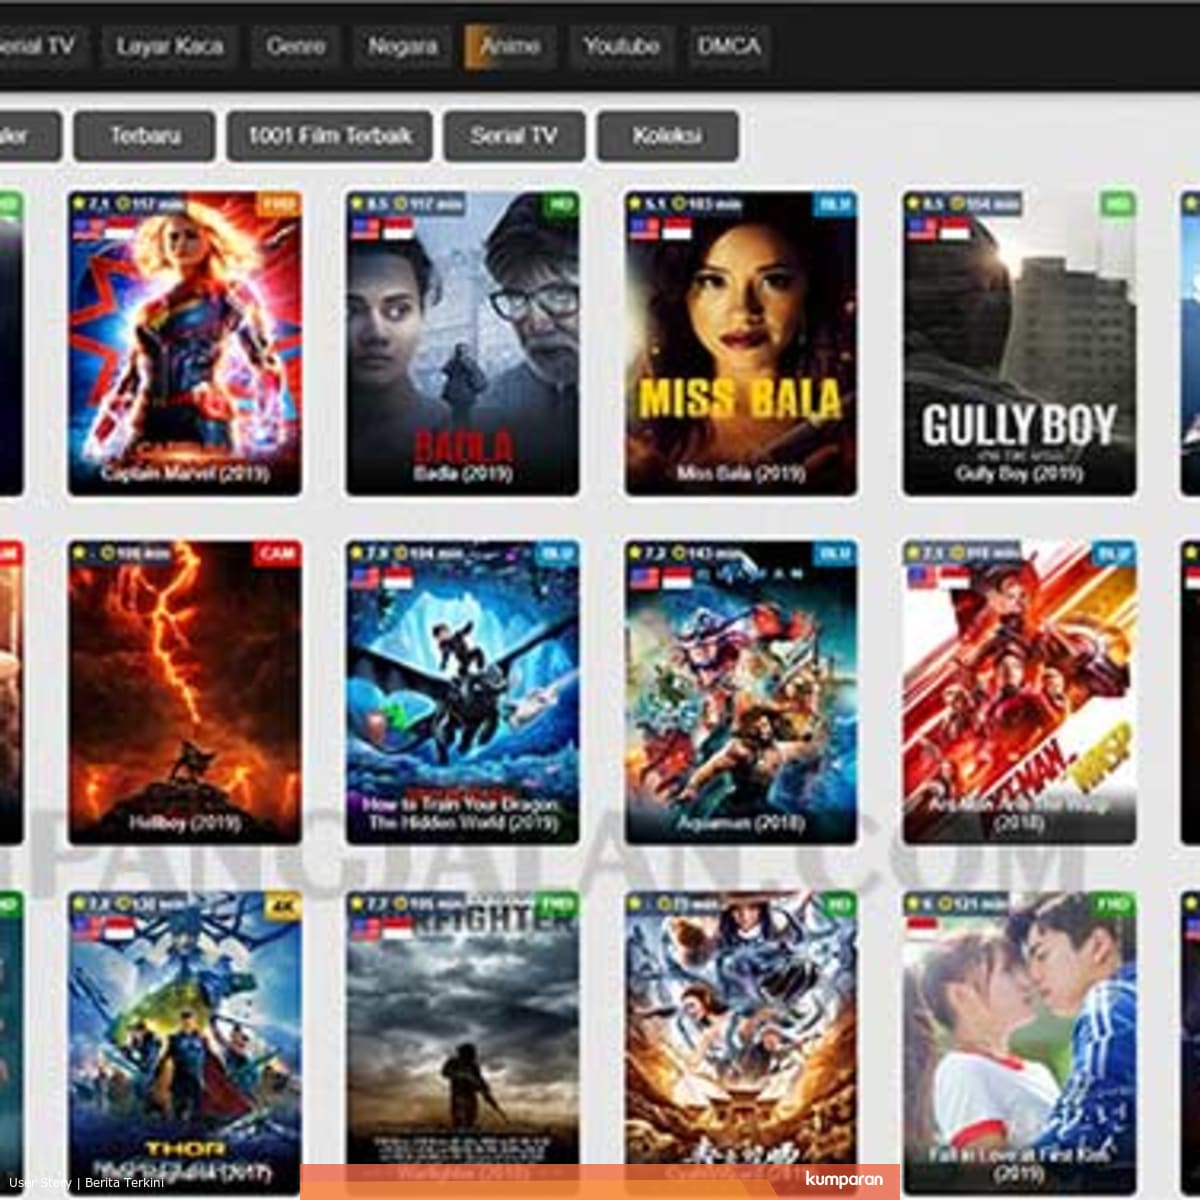
Task: Click the star rating on Badla
Action: [368, 204]
